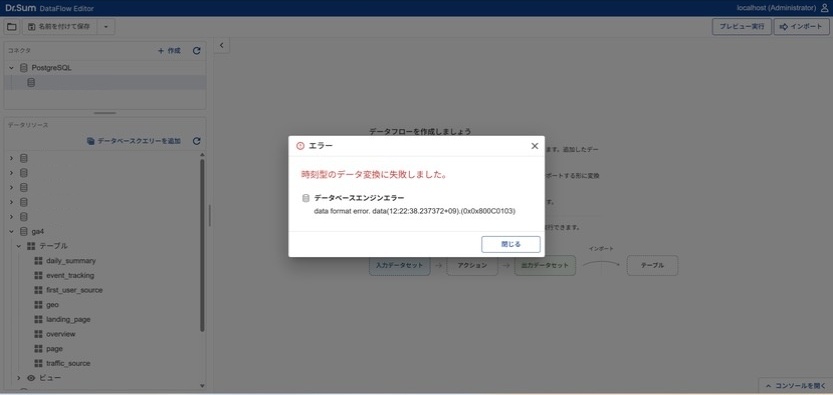
Task: Click the 出力データセット flow box
Action: (545, 265)
